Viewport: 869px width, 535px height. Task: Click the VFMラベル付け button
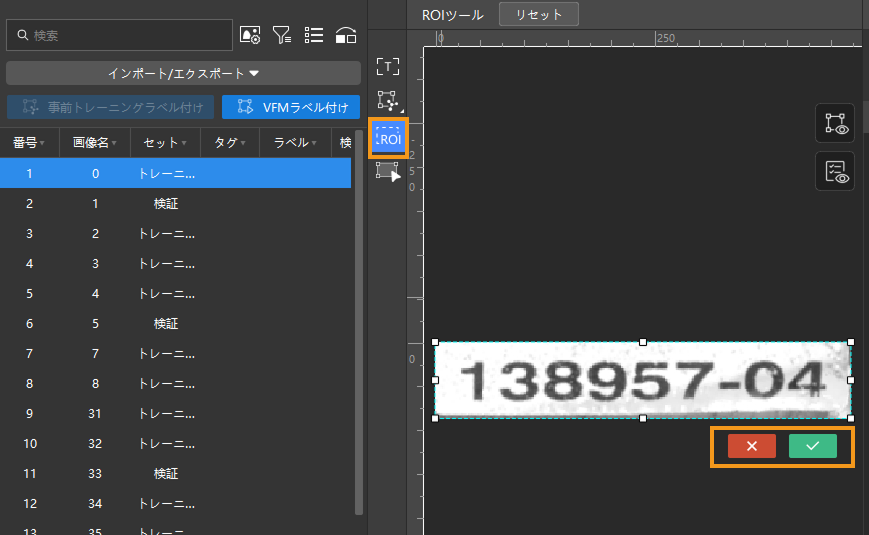[x=291, y=107]
